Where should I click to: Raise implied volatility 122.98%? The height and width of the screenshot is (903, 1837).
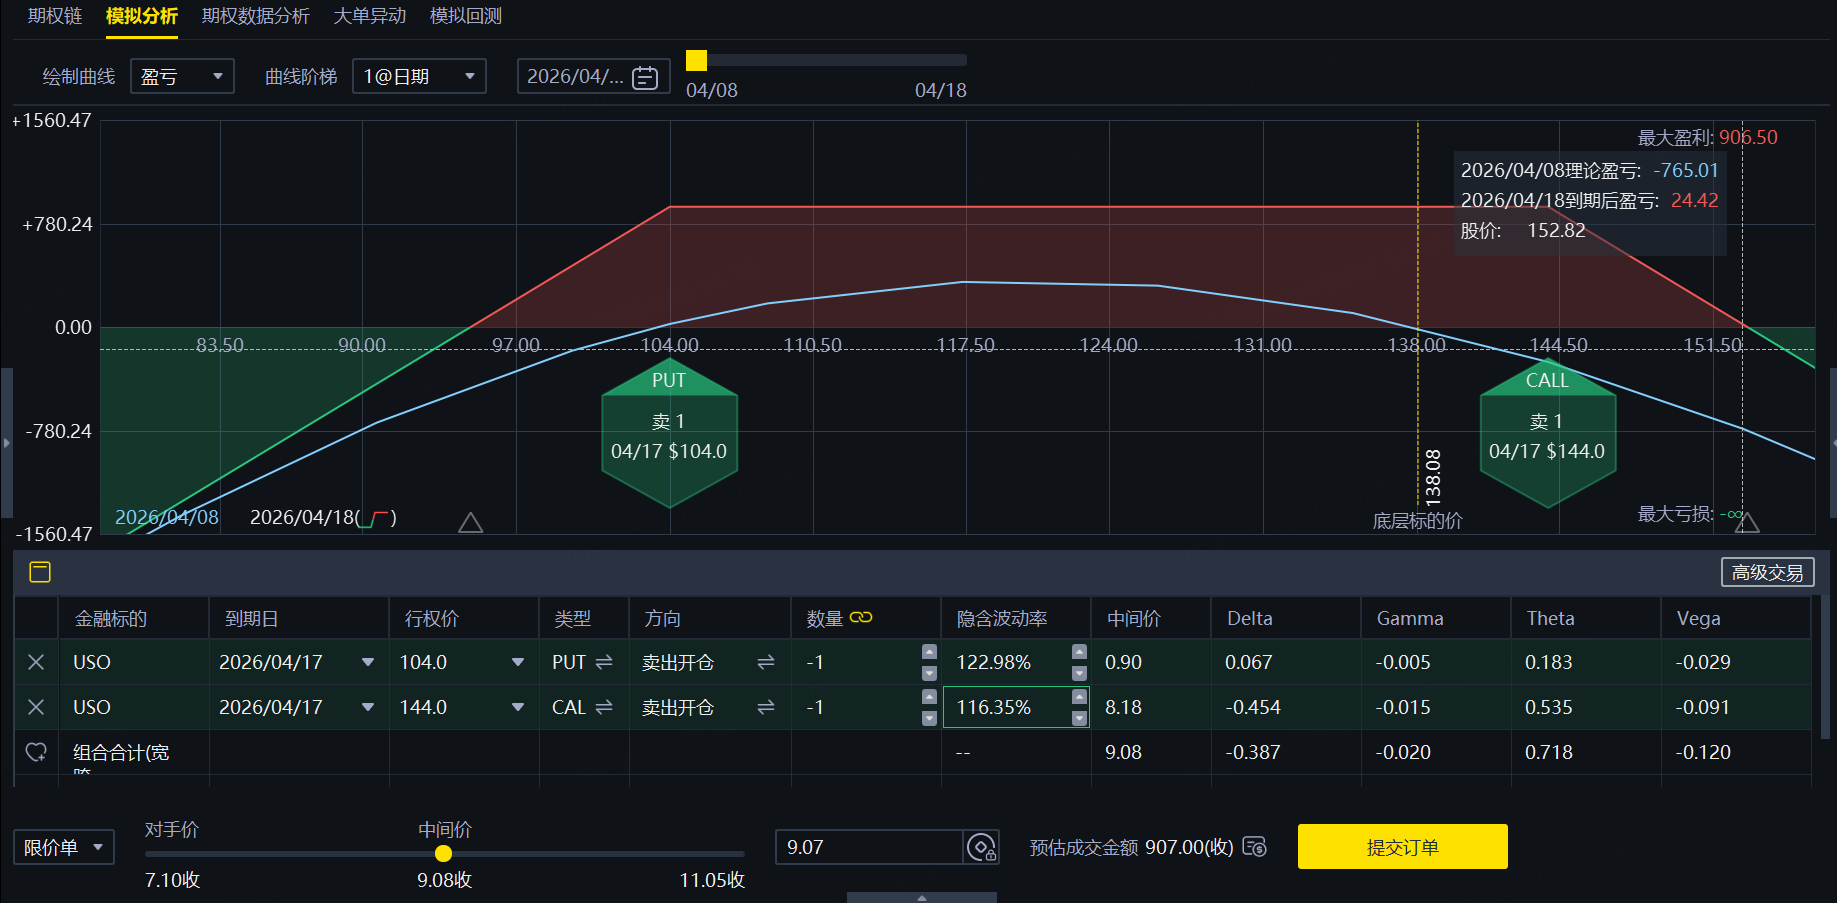click(1079, 652)
